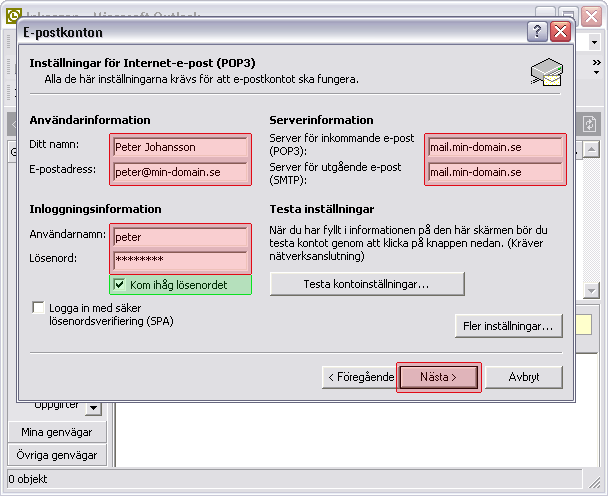The width and height of the screenshot is (608, 496).
Task: Click the mail server envelope icon
Action: pos(546,72)
